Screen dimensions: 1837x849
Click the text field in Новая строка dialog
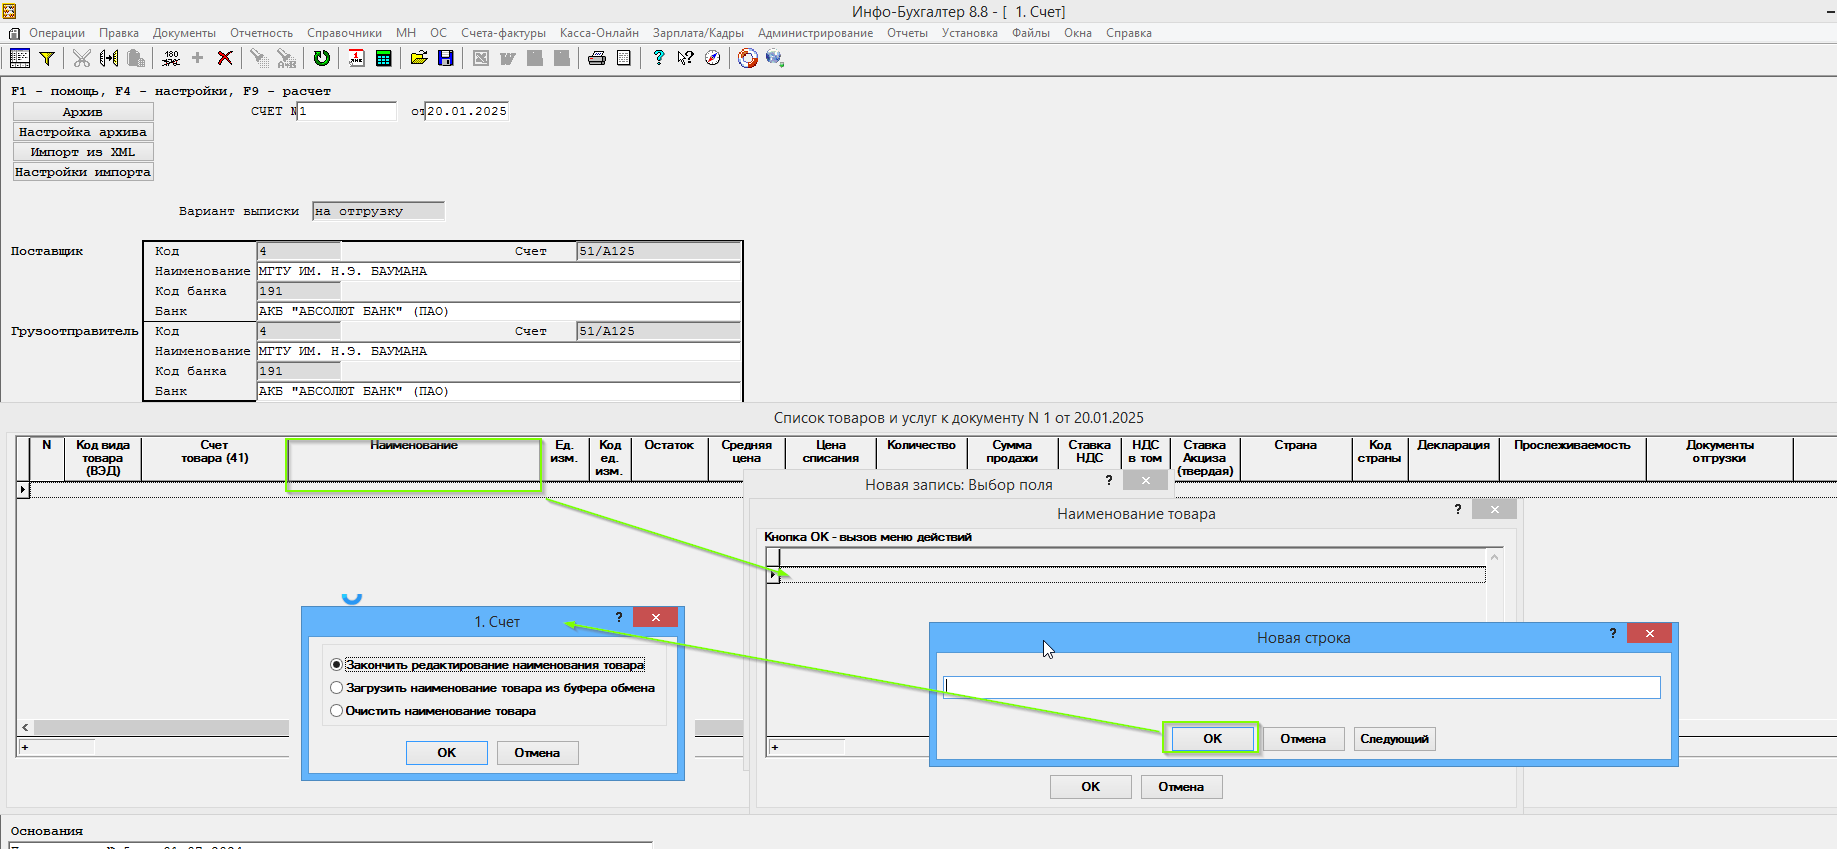(1302, 687)
